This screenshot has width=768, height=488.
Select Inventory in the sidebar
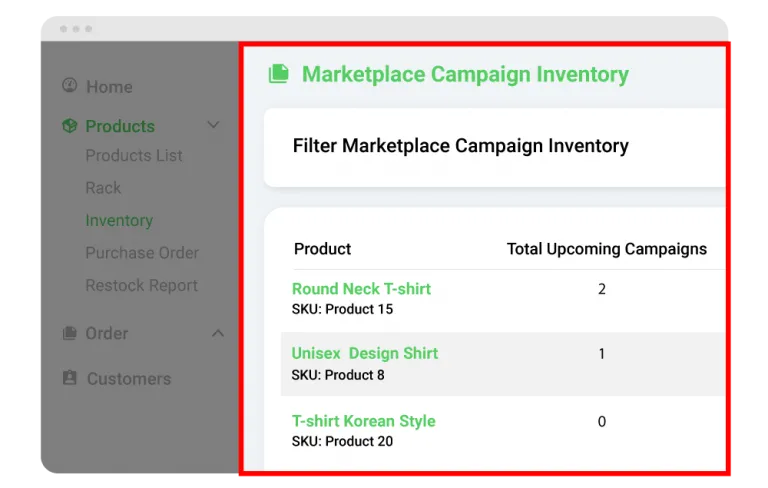[x=119, y=220]
